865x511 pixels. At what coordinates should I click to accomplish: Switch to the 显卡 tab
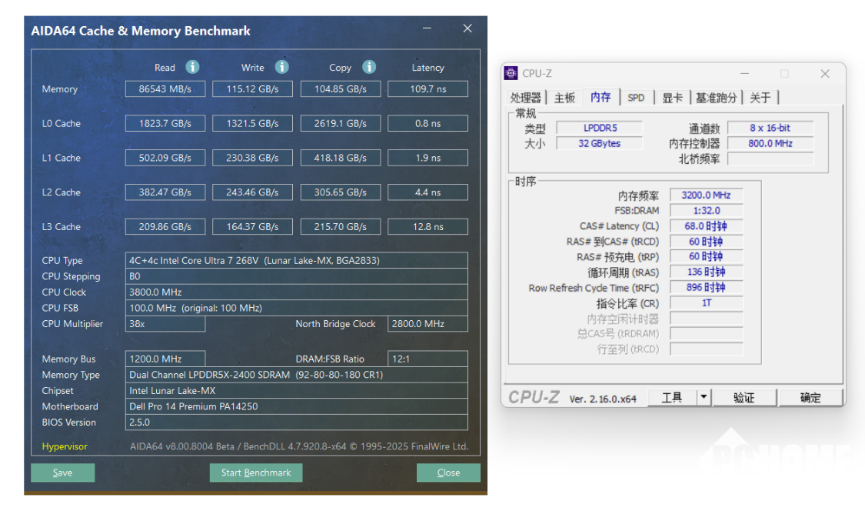tap(672, 97)
